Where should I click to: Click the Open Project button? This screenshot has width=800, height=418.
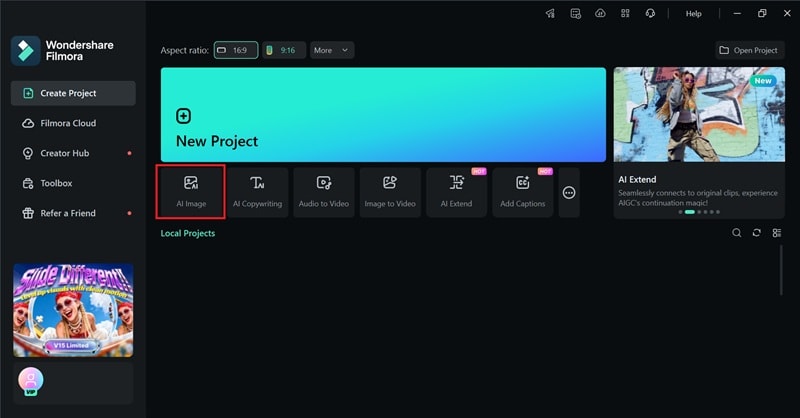[x=749, y=50]
